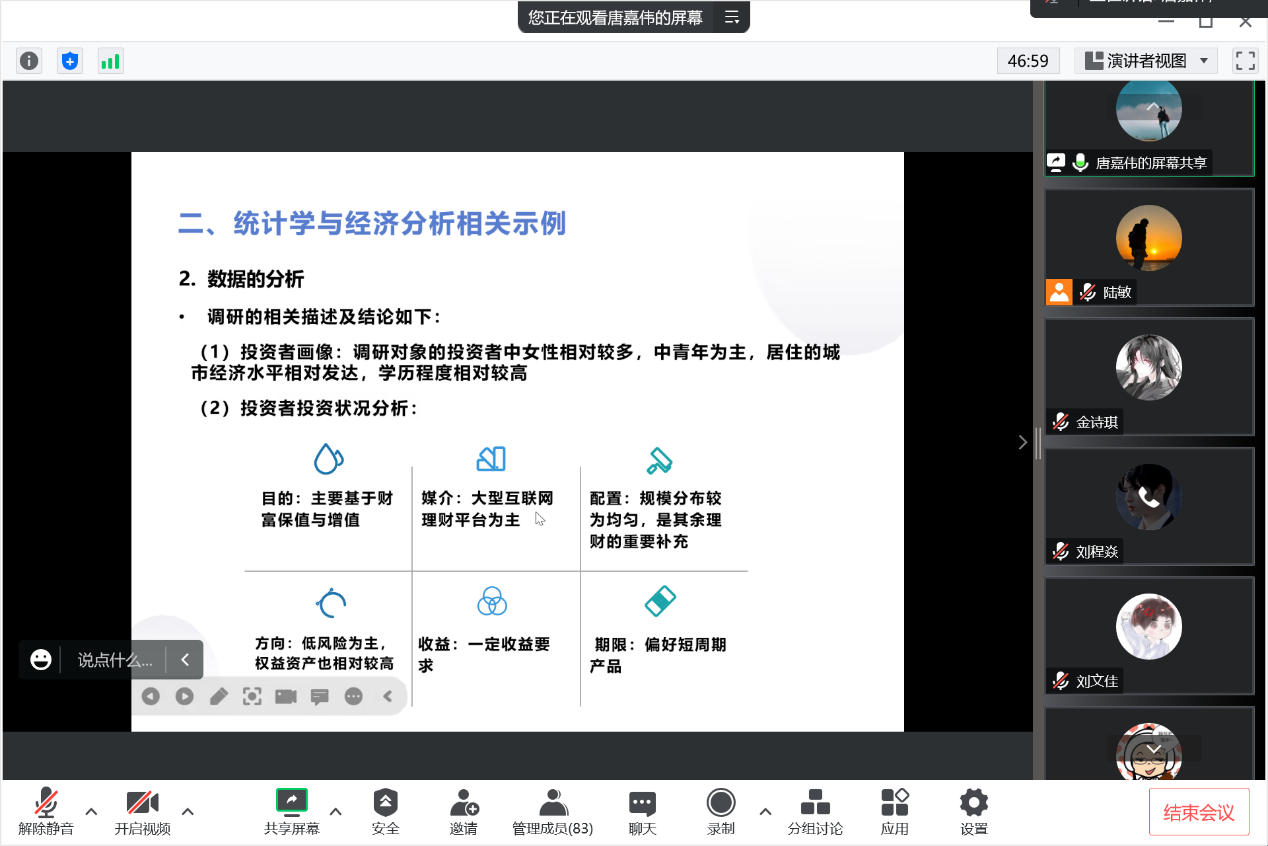Enter full screen mode
The width and height of the screenshot is (1268, 846).
(1245, 61)
